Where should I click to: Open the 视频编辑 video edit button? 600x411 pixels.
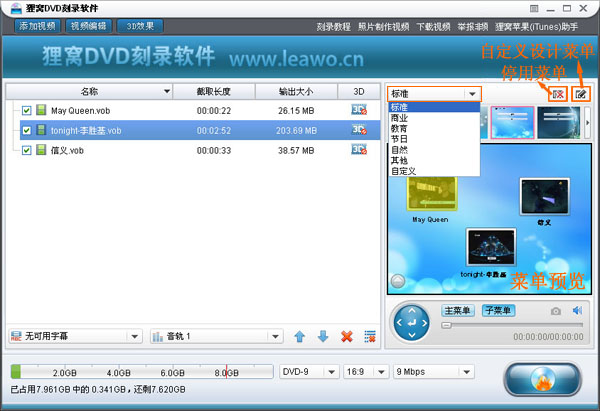click(88, 26)
